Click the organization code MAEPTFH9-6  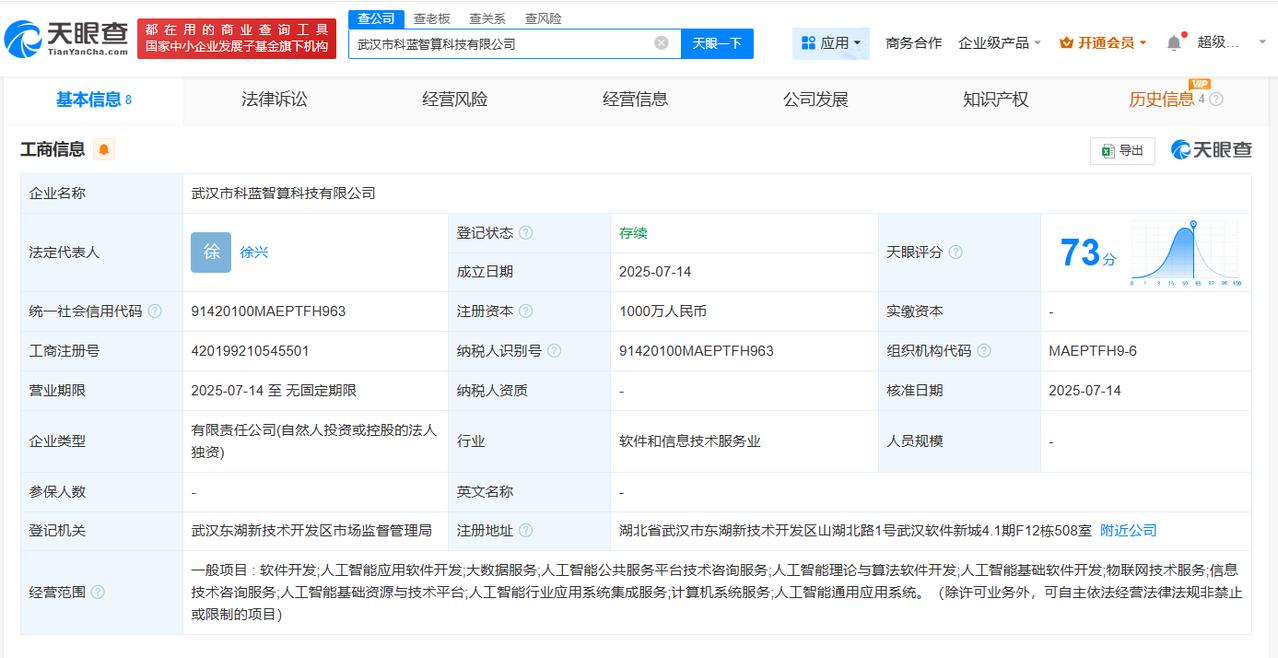(1093, 351)
